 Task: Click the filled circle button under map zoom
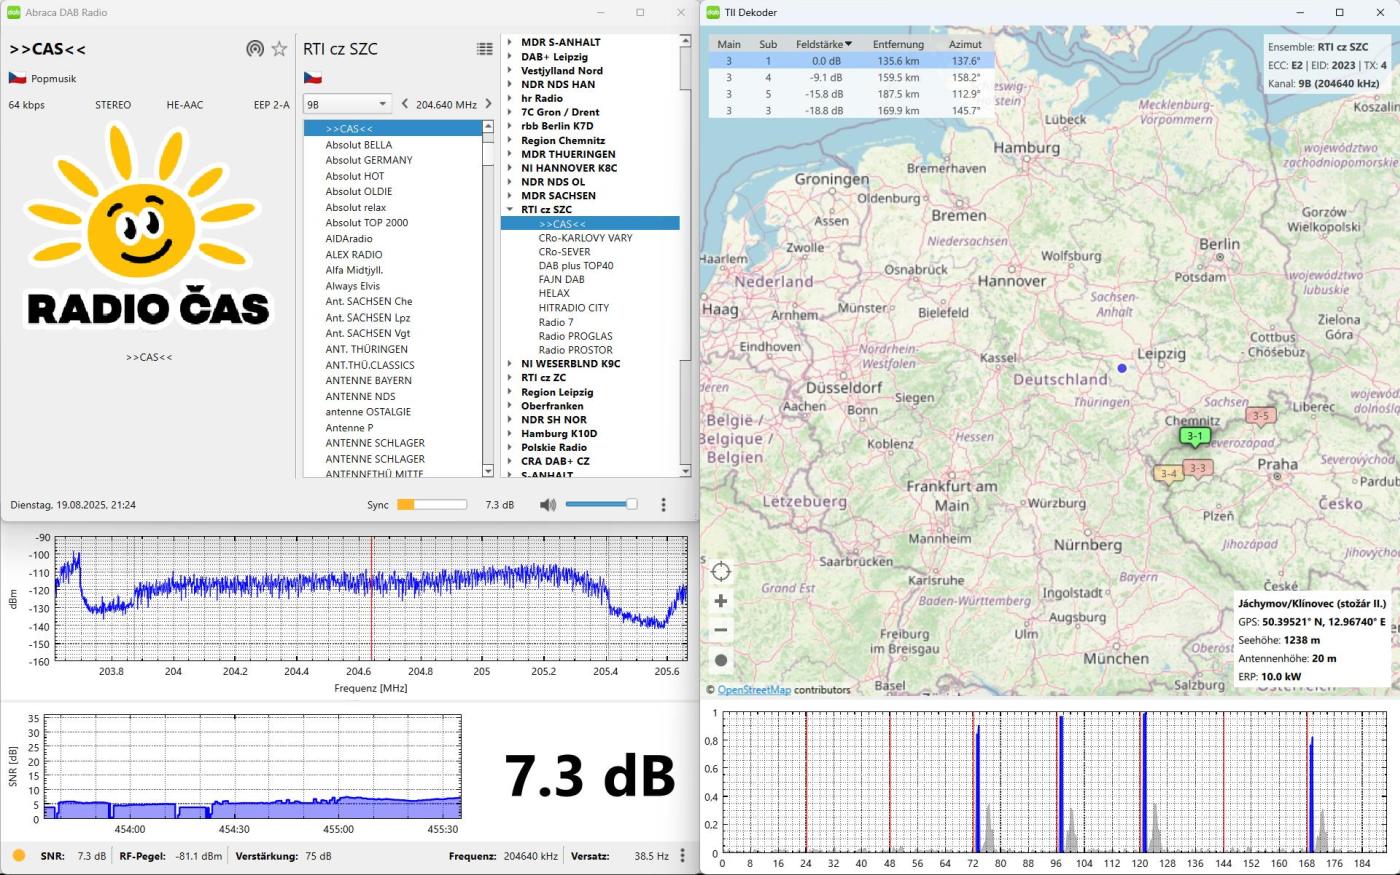pos(721,660)
